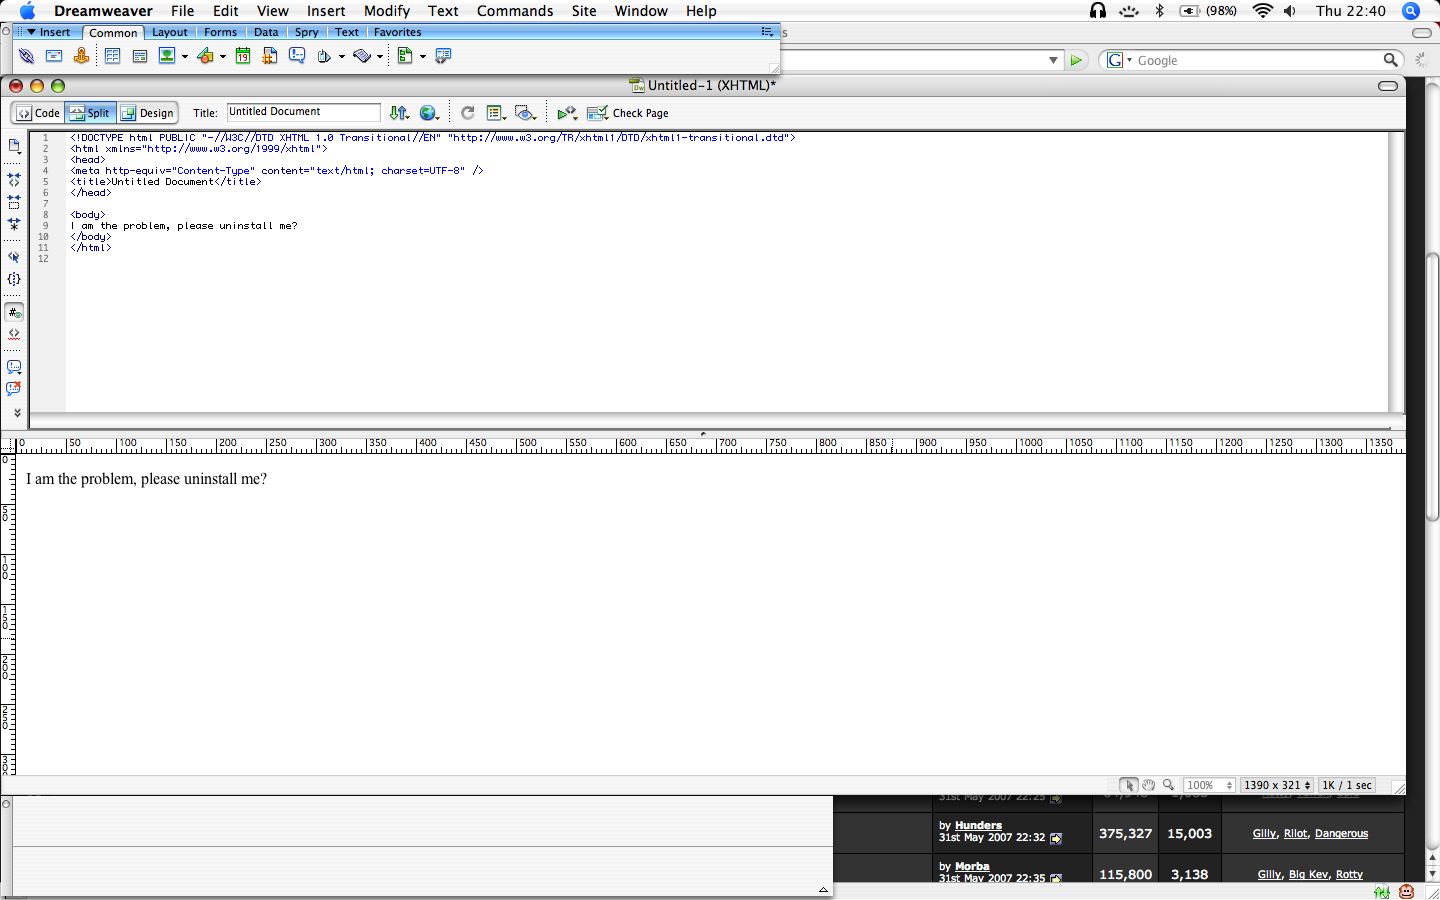Insert a Named Anchor

tap(81, 56)
